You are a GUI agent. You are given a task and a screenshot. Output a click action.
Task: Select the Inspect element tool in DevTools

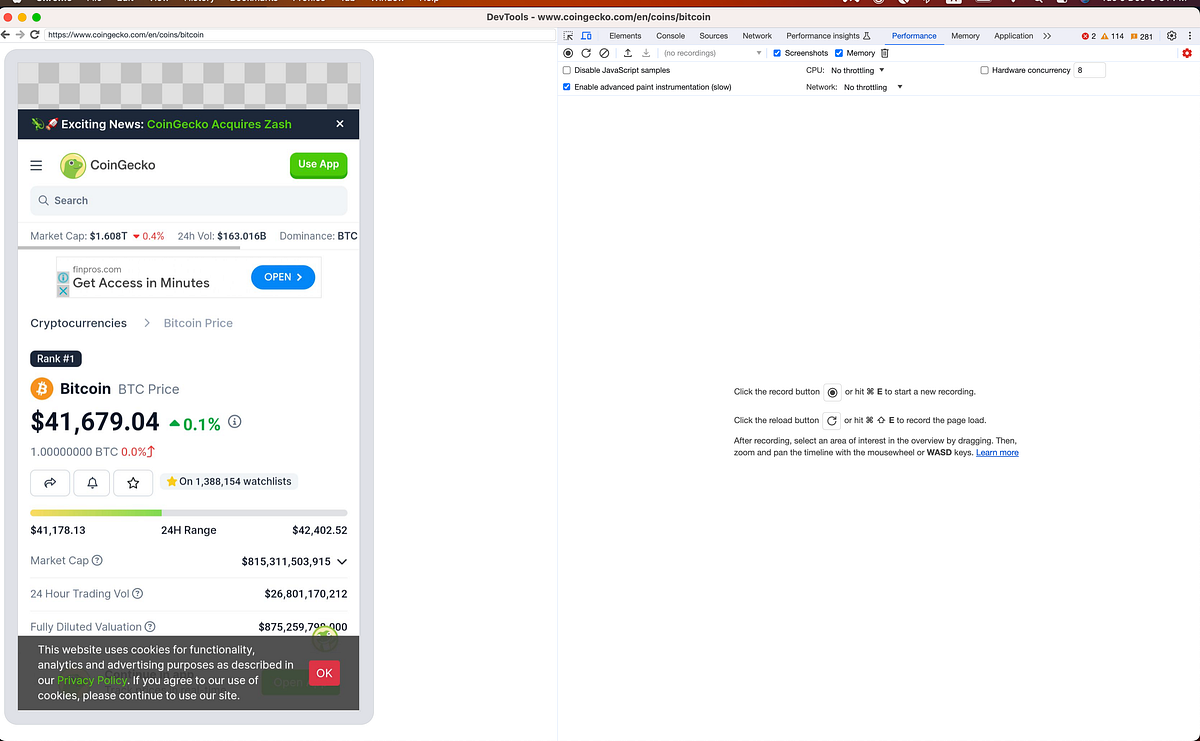click(566, 35)
